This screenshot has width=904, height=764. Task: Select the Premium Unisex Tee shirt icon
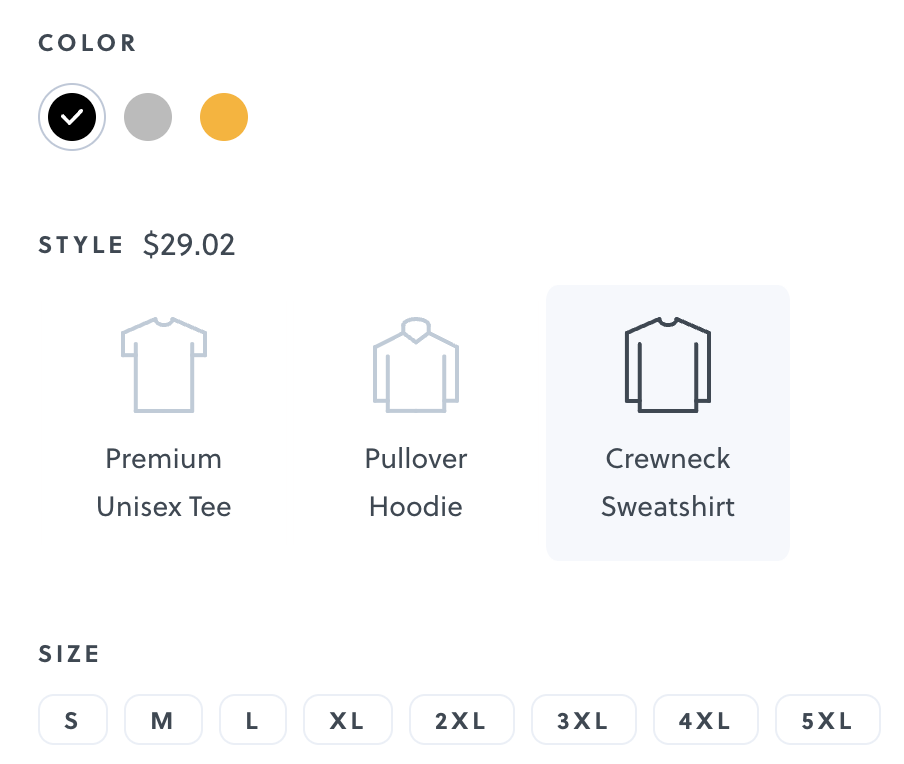pyautogui.click(x=164, y=364)
